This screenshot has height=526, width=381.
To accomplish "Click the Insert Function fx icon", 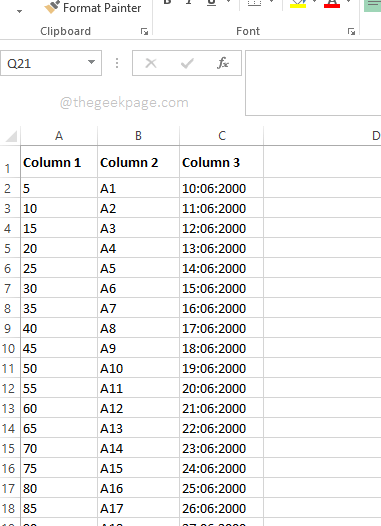I will click(223, 63).
